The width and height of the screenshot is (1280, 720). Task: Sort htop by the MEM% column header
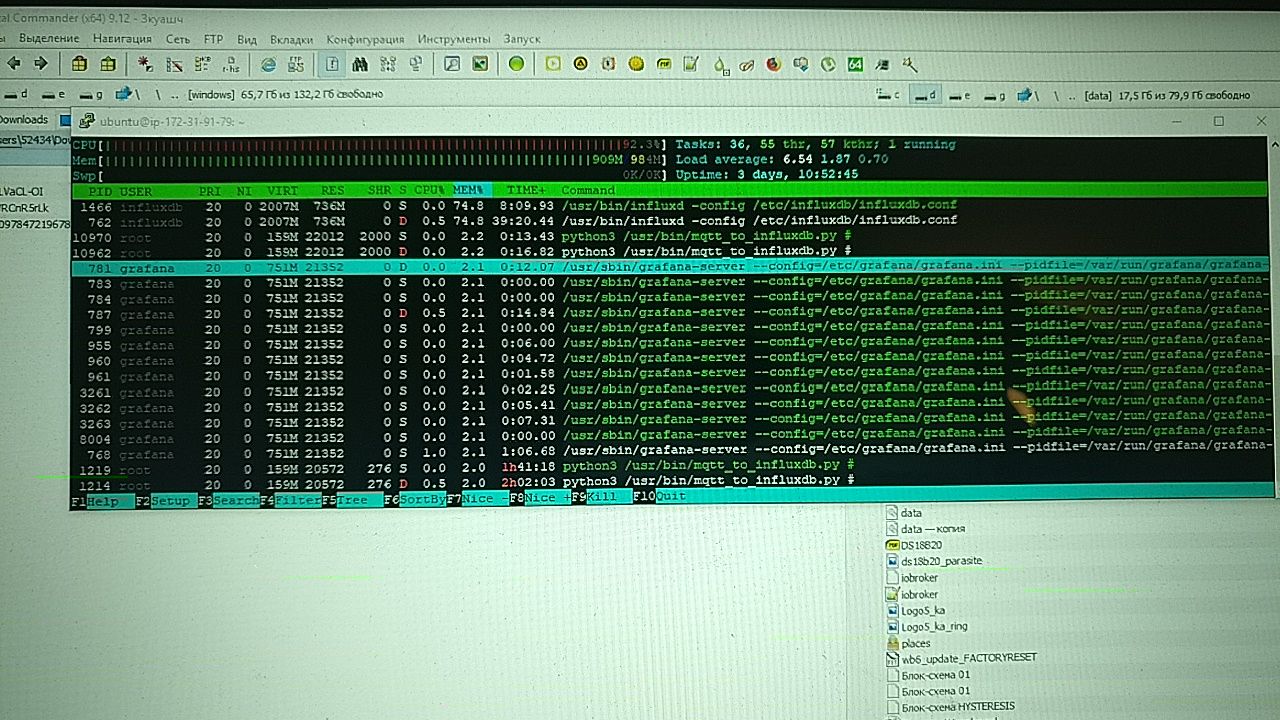[468, 190]
